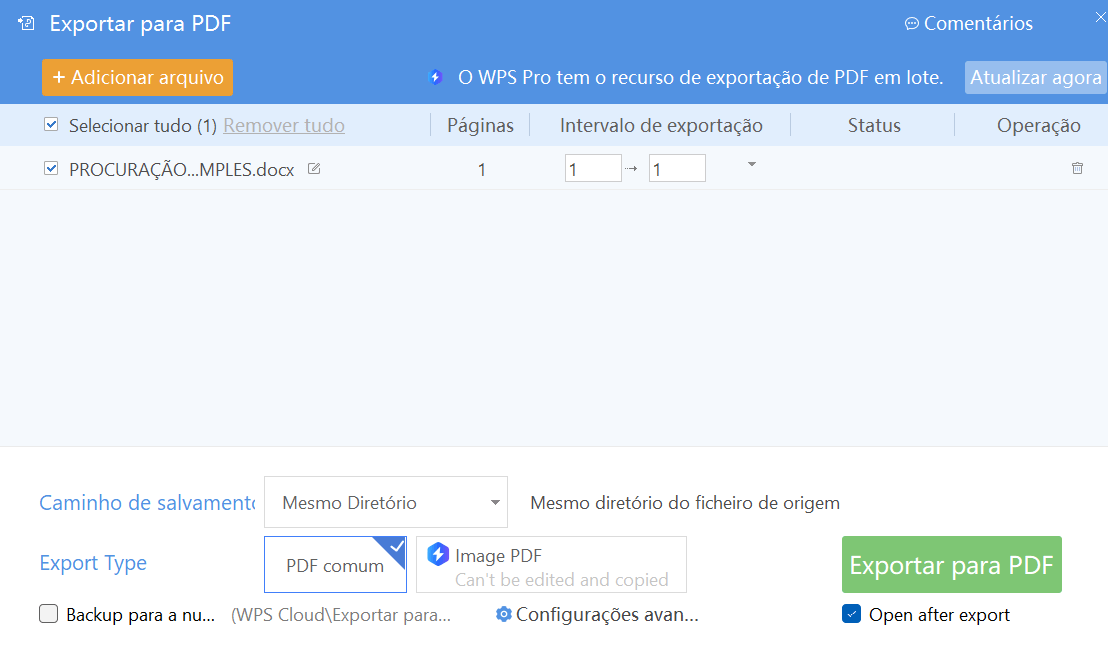Image resolution: width=1108 pixels, height=659 pixels.
Task: Open the Mesmo Diretório save path dropdown
Action: point(386,502)
